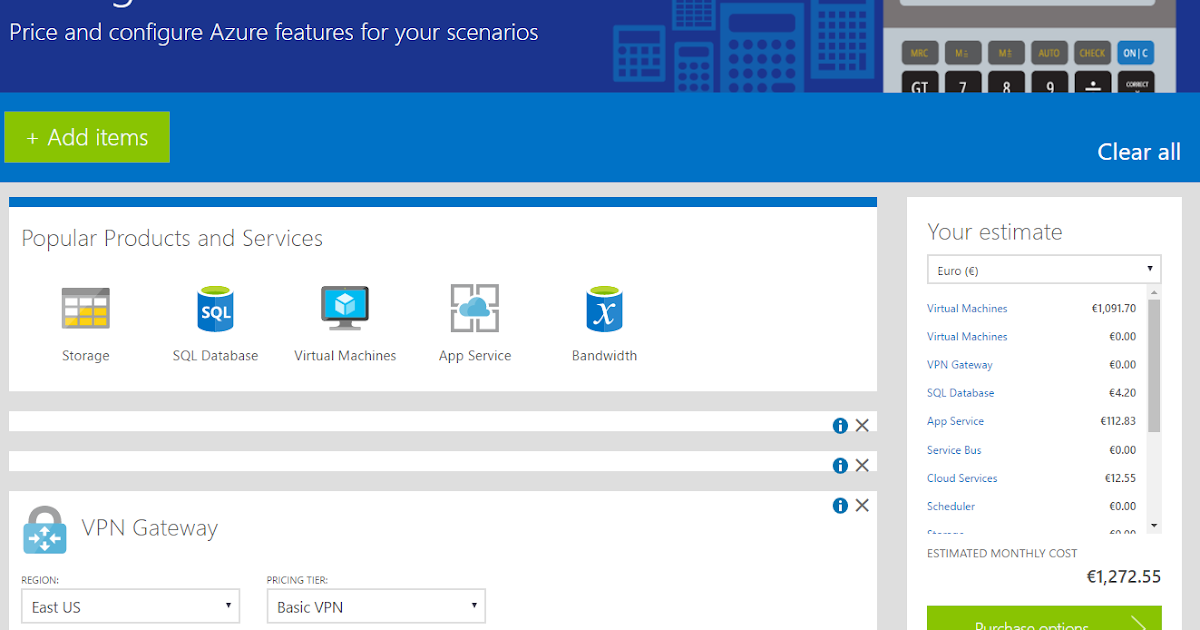Click the Popular Products and Services heading

point(172,238)
